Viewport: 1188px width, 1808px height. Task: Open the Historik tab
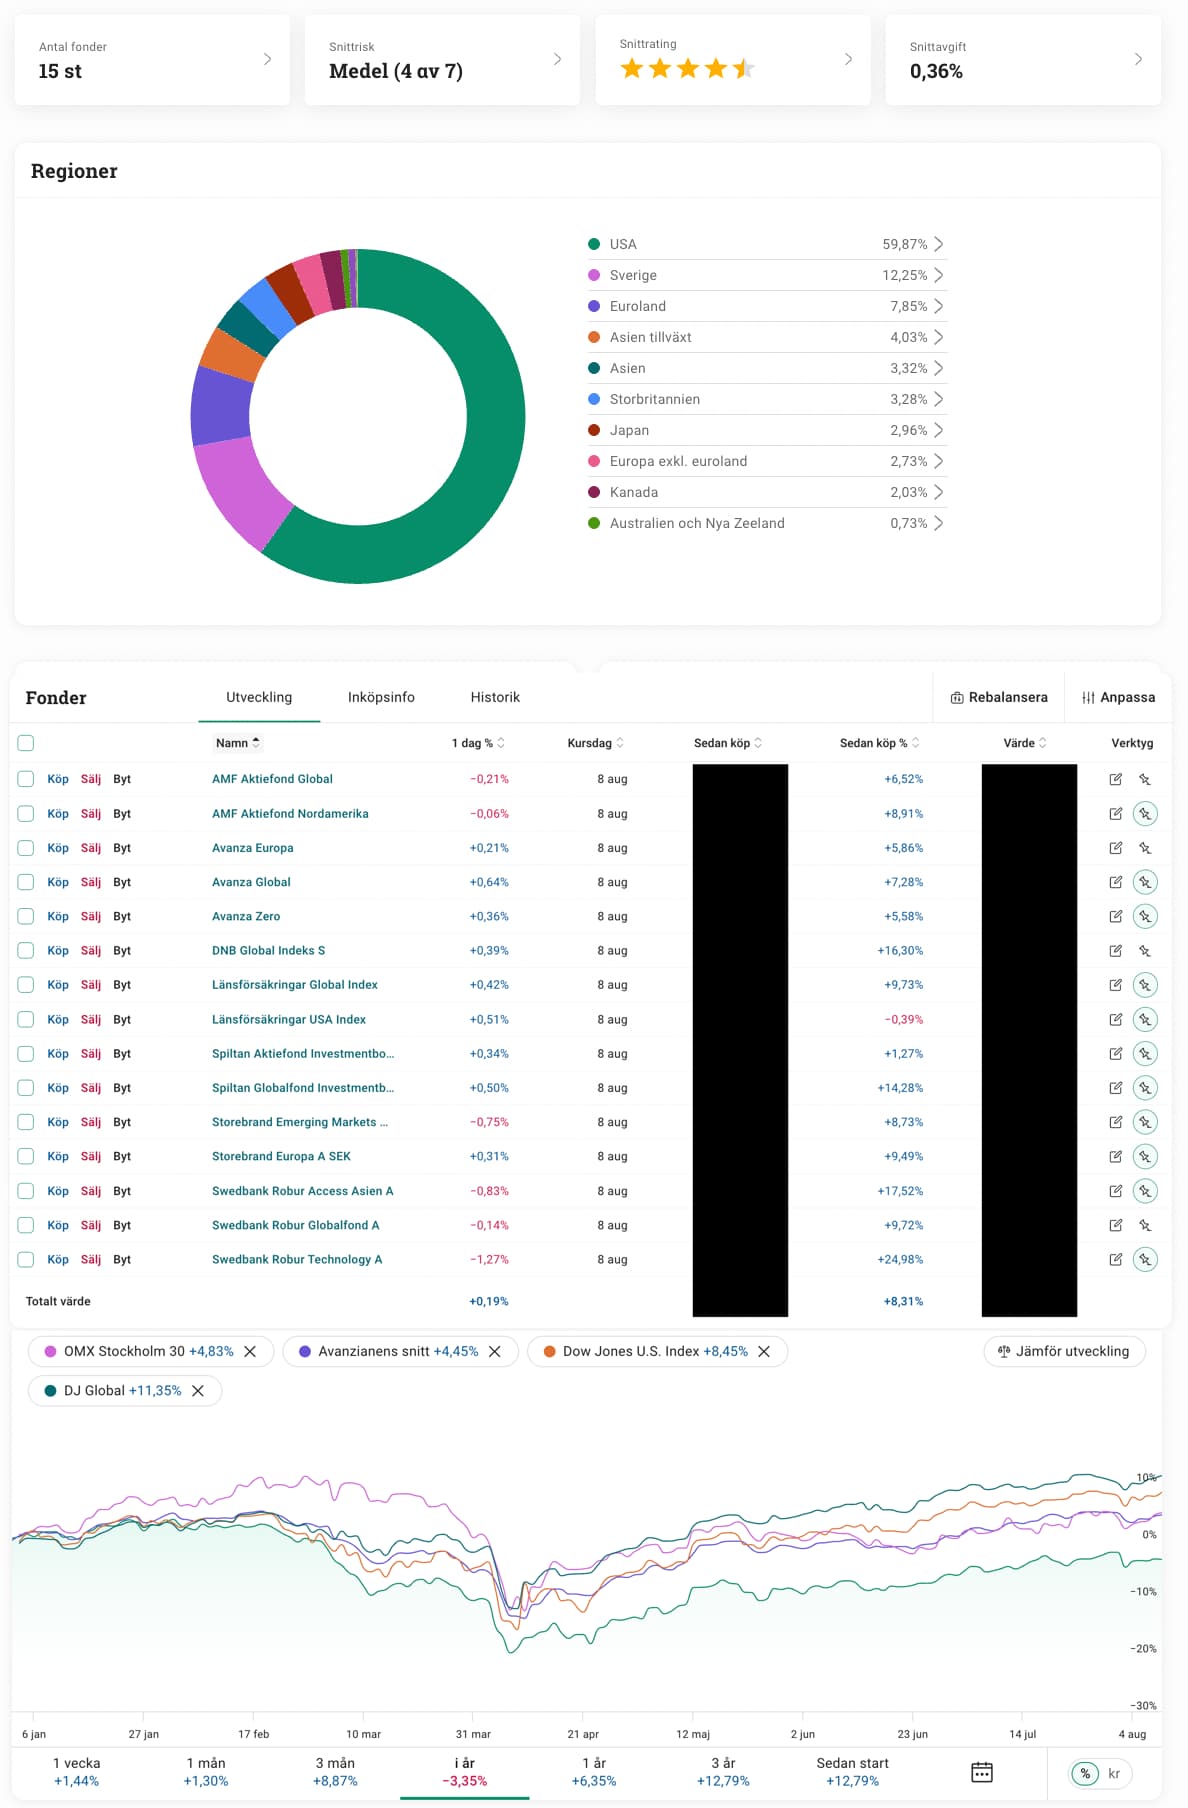coord(495,697)
